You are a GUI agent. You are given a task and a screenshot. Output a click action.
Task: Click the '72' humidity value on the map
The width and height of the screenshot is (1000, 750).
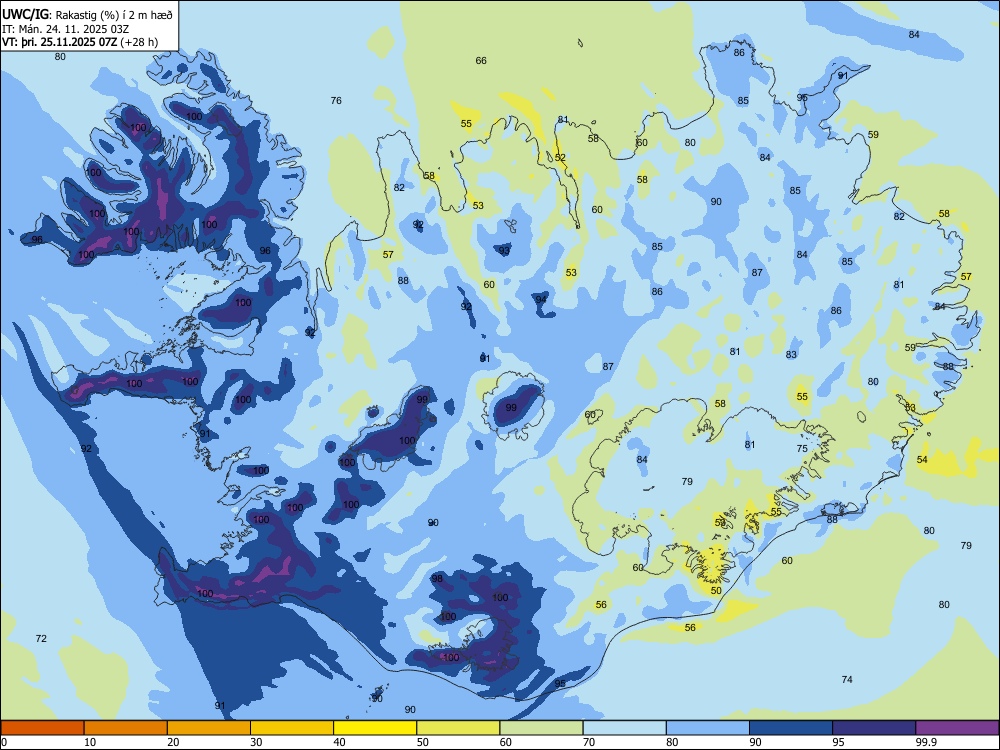[41, 638]
